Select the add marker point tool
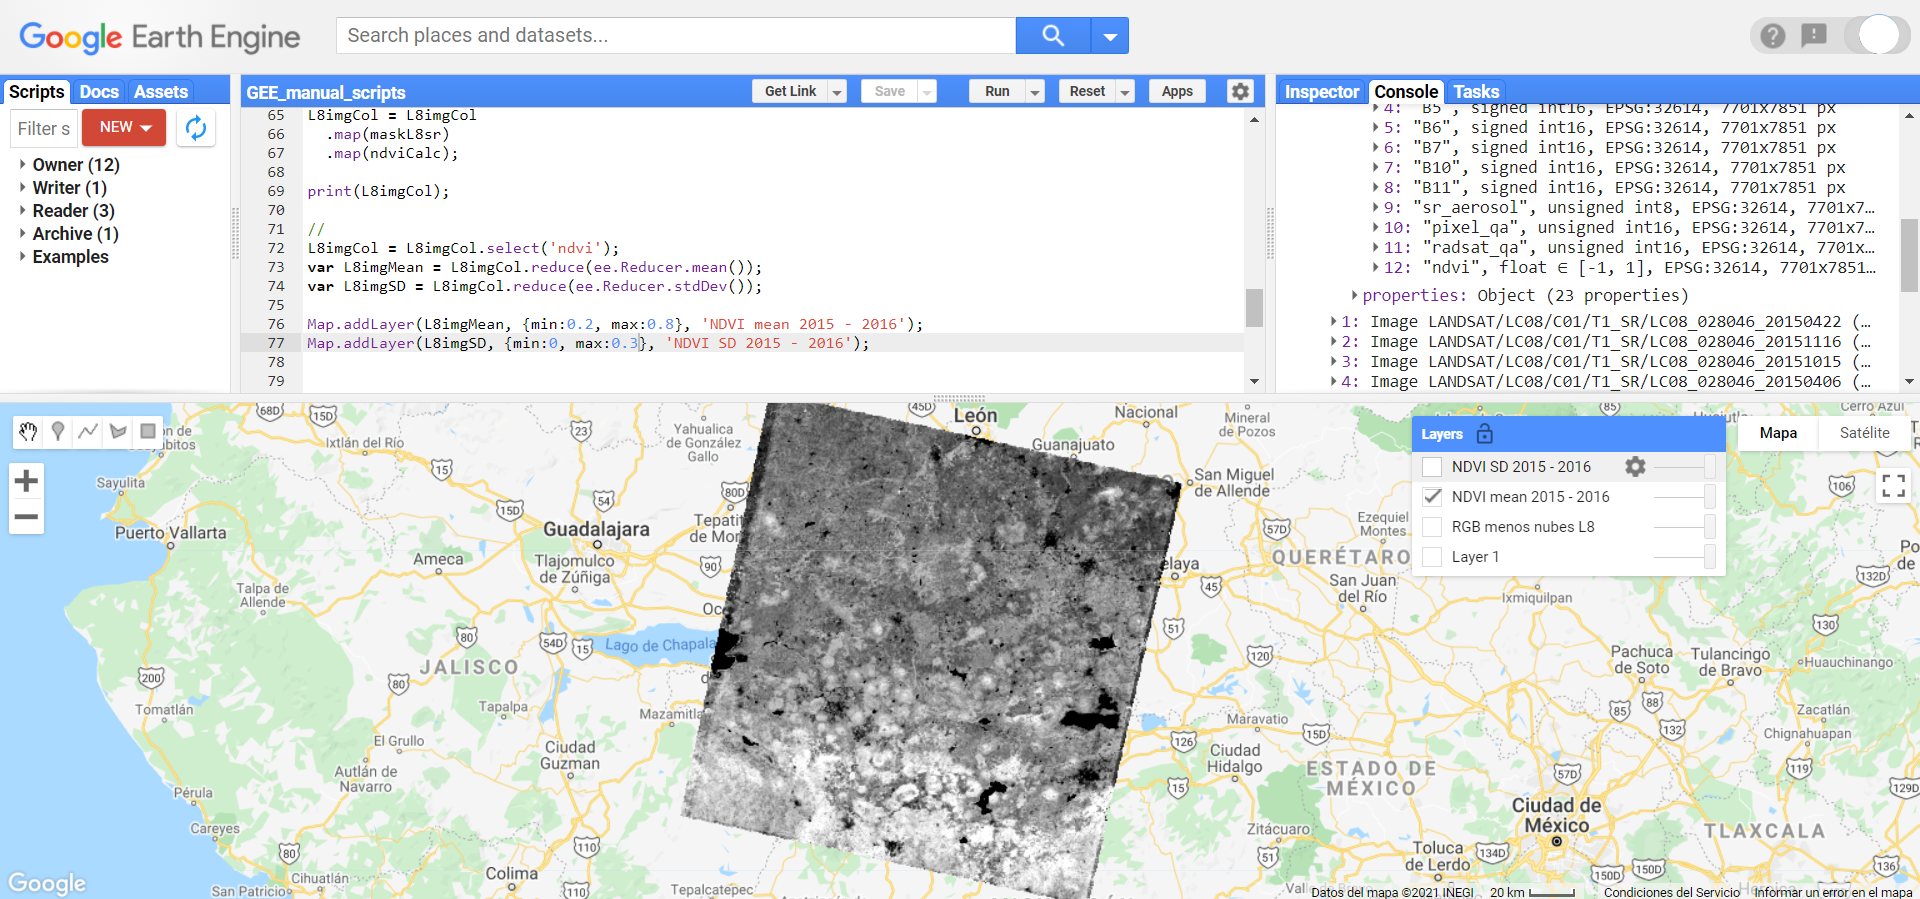Viewport: 1920px width, 899px height. click(58, 431)
